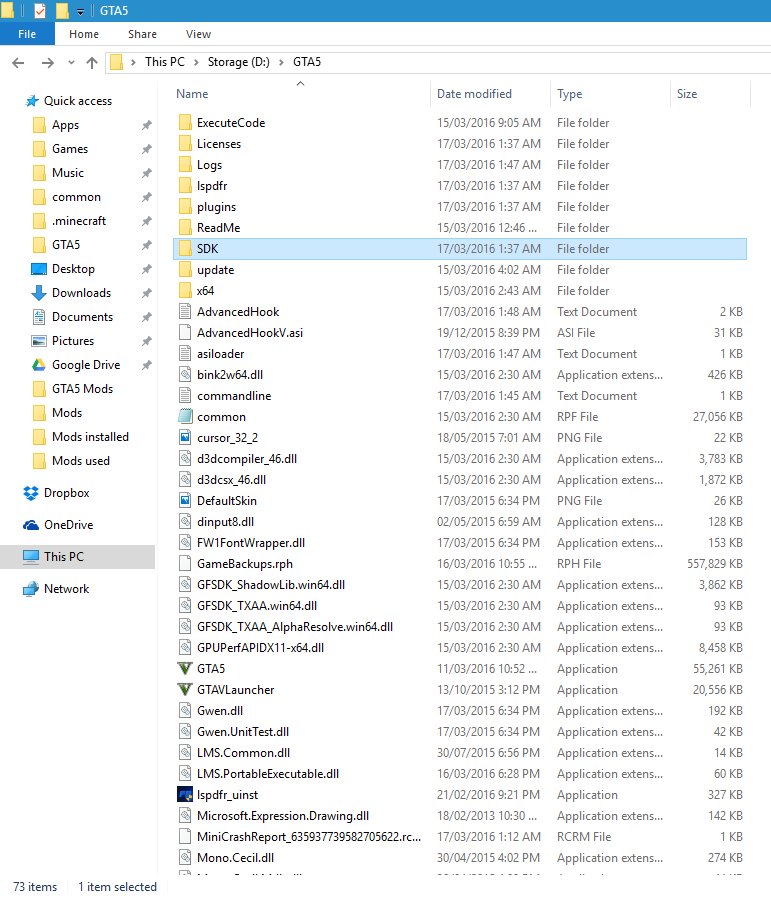Click the Pictures icon in sidebar
Screen dimensions: 771x898
coord(38,341)
